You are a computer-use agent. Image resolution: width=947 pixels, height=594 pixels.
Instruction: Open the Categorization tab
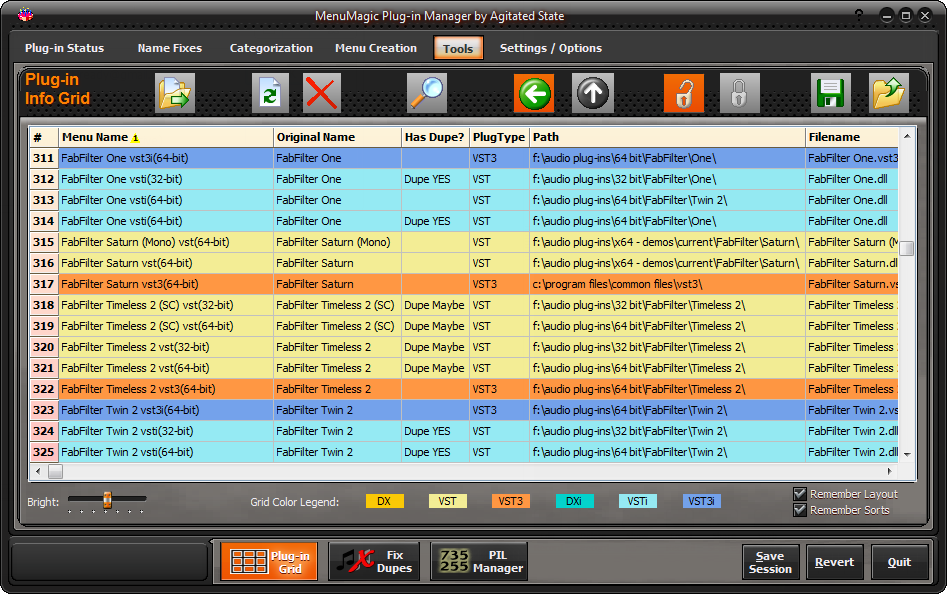tap(271, 48)
